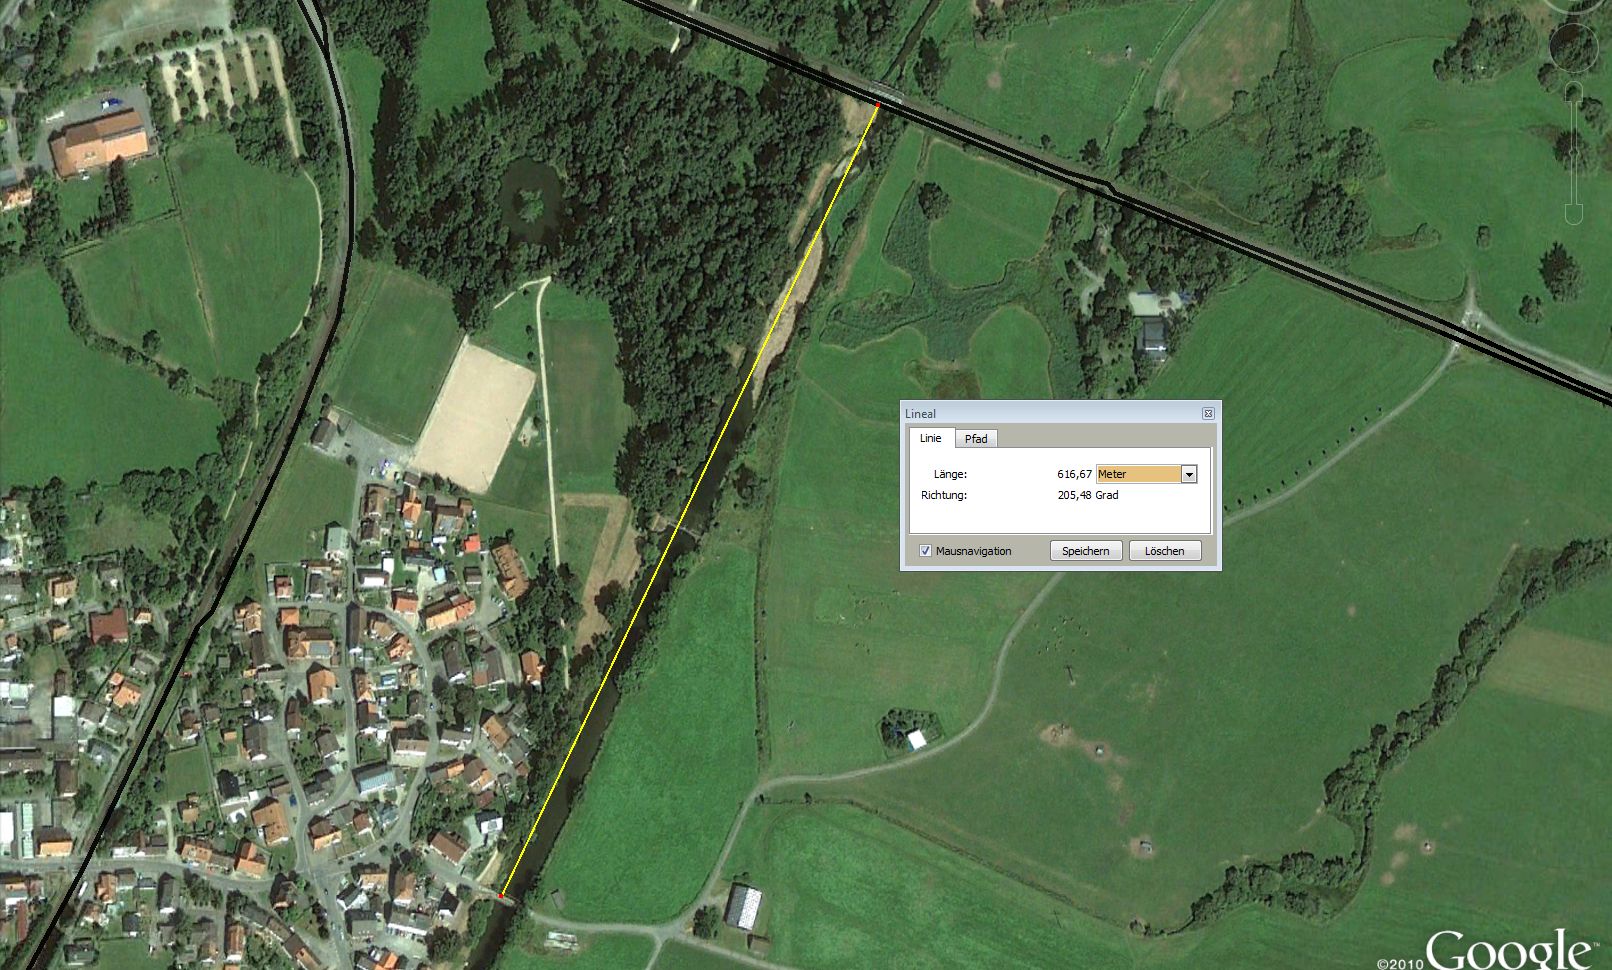The width and height of the screenshot is (1612, 970).
Task: Click zoom-in end of zoom slider
Action: [1573, 92]
